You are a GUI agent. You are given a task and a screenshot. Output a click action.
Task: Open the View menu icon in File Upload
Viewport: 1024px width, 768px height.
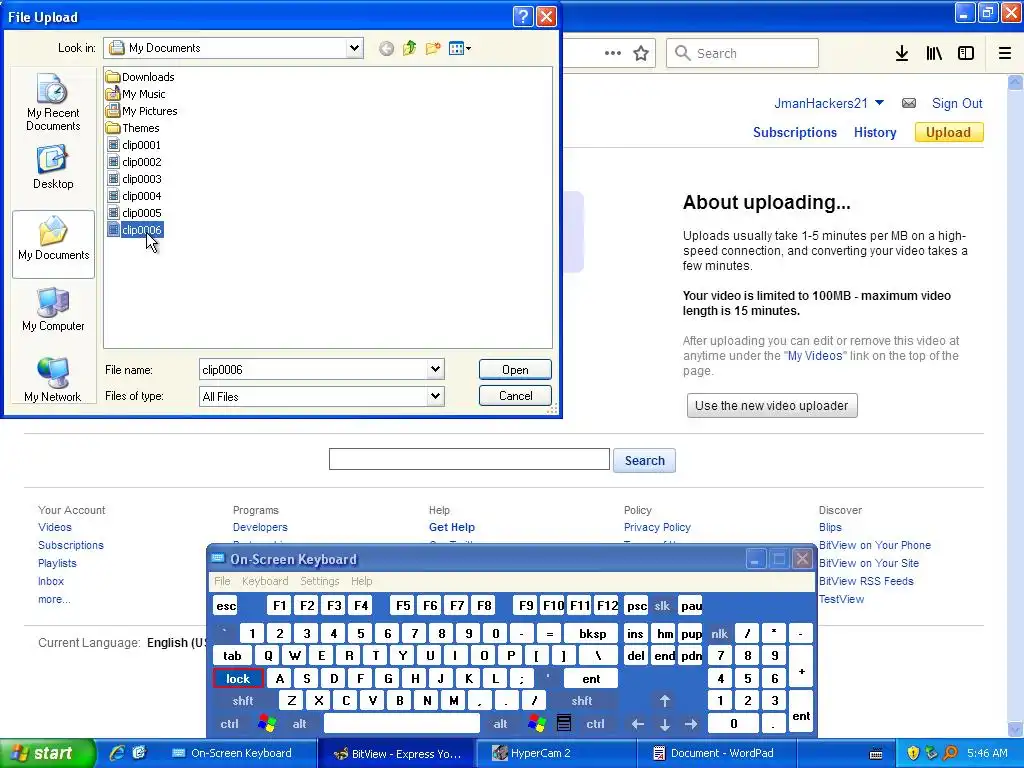460,48
